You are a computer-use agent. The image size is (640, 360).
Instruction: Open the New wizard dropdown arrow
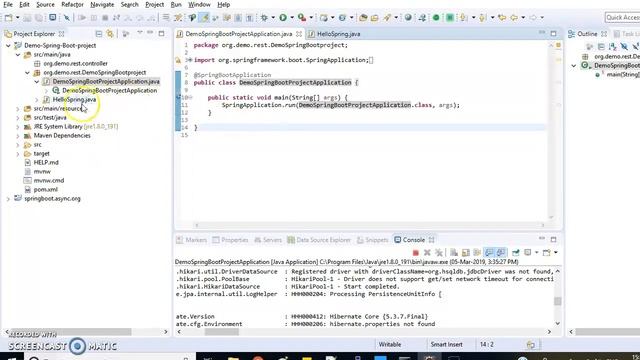tap(17, 18)
